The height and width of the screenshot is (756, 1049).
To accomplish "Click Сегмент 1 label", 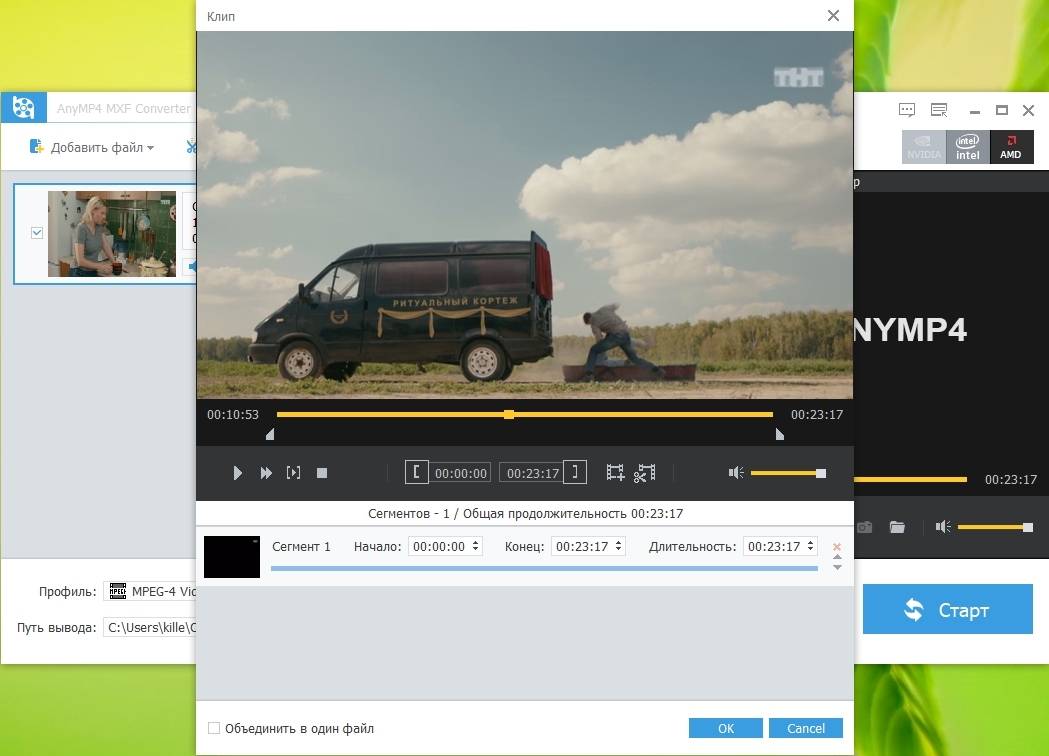I will (301, 547).
